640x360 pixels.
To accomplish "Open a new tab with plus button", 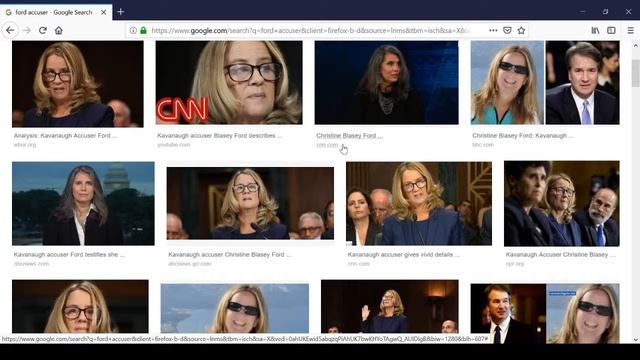I will (x=120, y=12).
